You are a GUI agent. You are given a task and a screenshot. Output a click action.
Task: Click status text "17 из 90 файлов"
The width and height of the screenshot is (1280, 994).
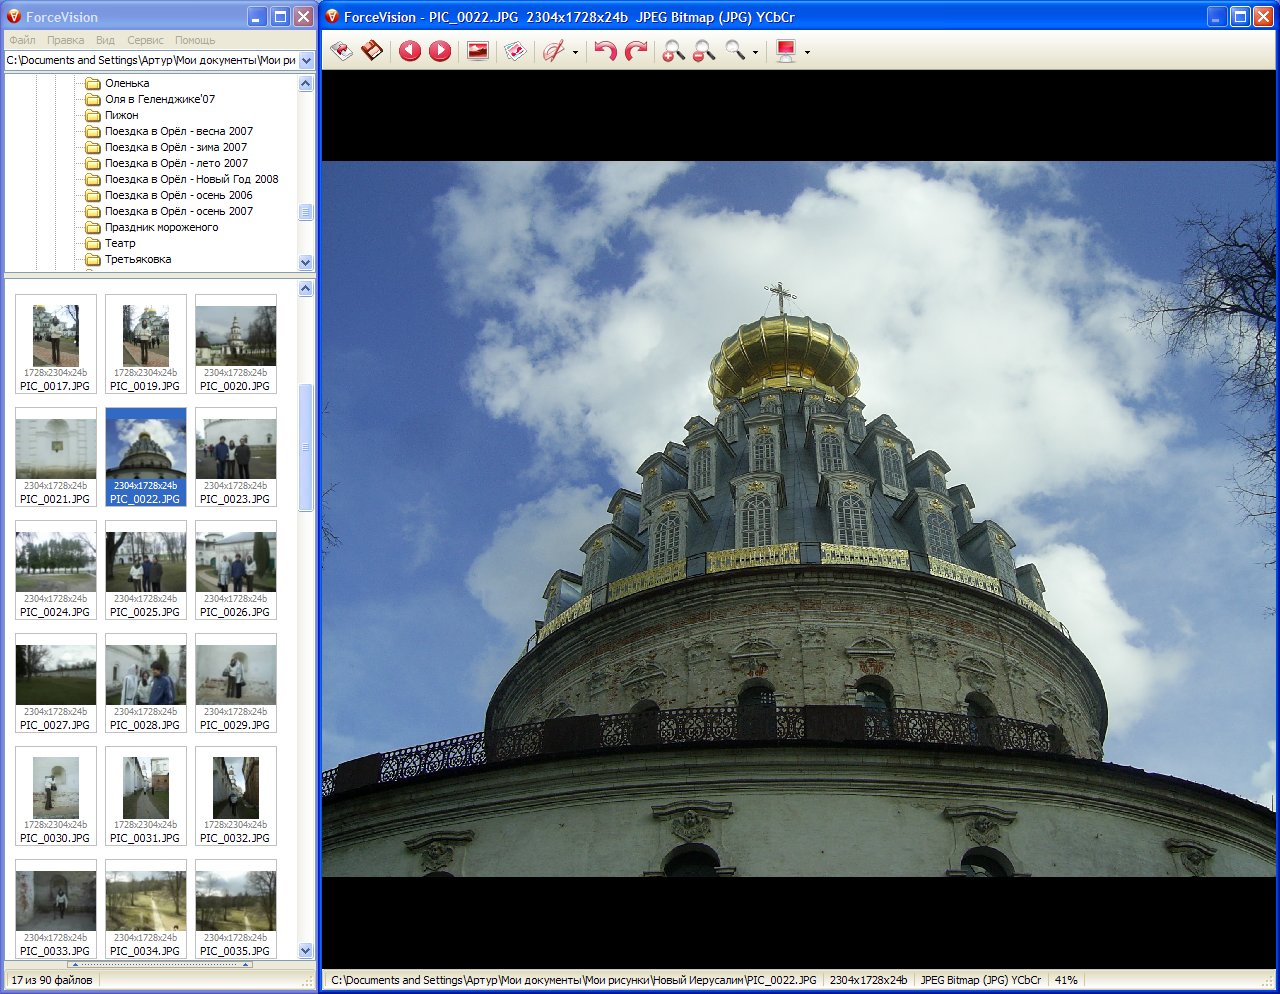click(x=52, y=980)
